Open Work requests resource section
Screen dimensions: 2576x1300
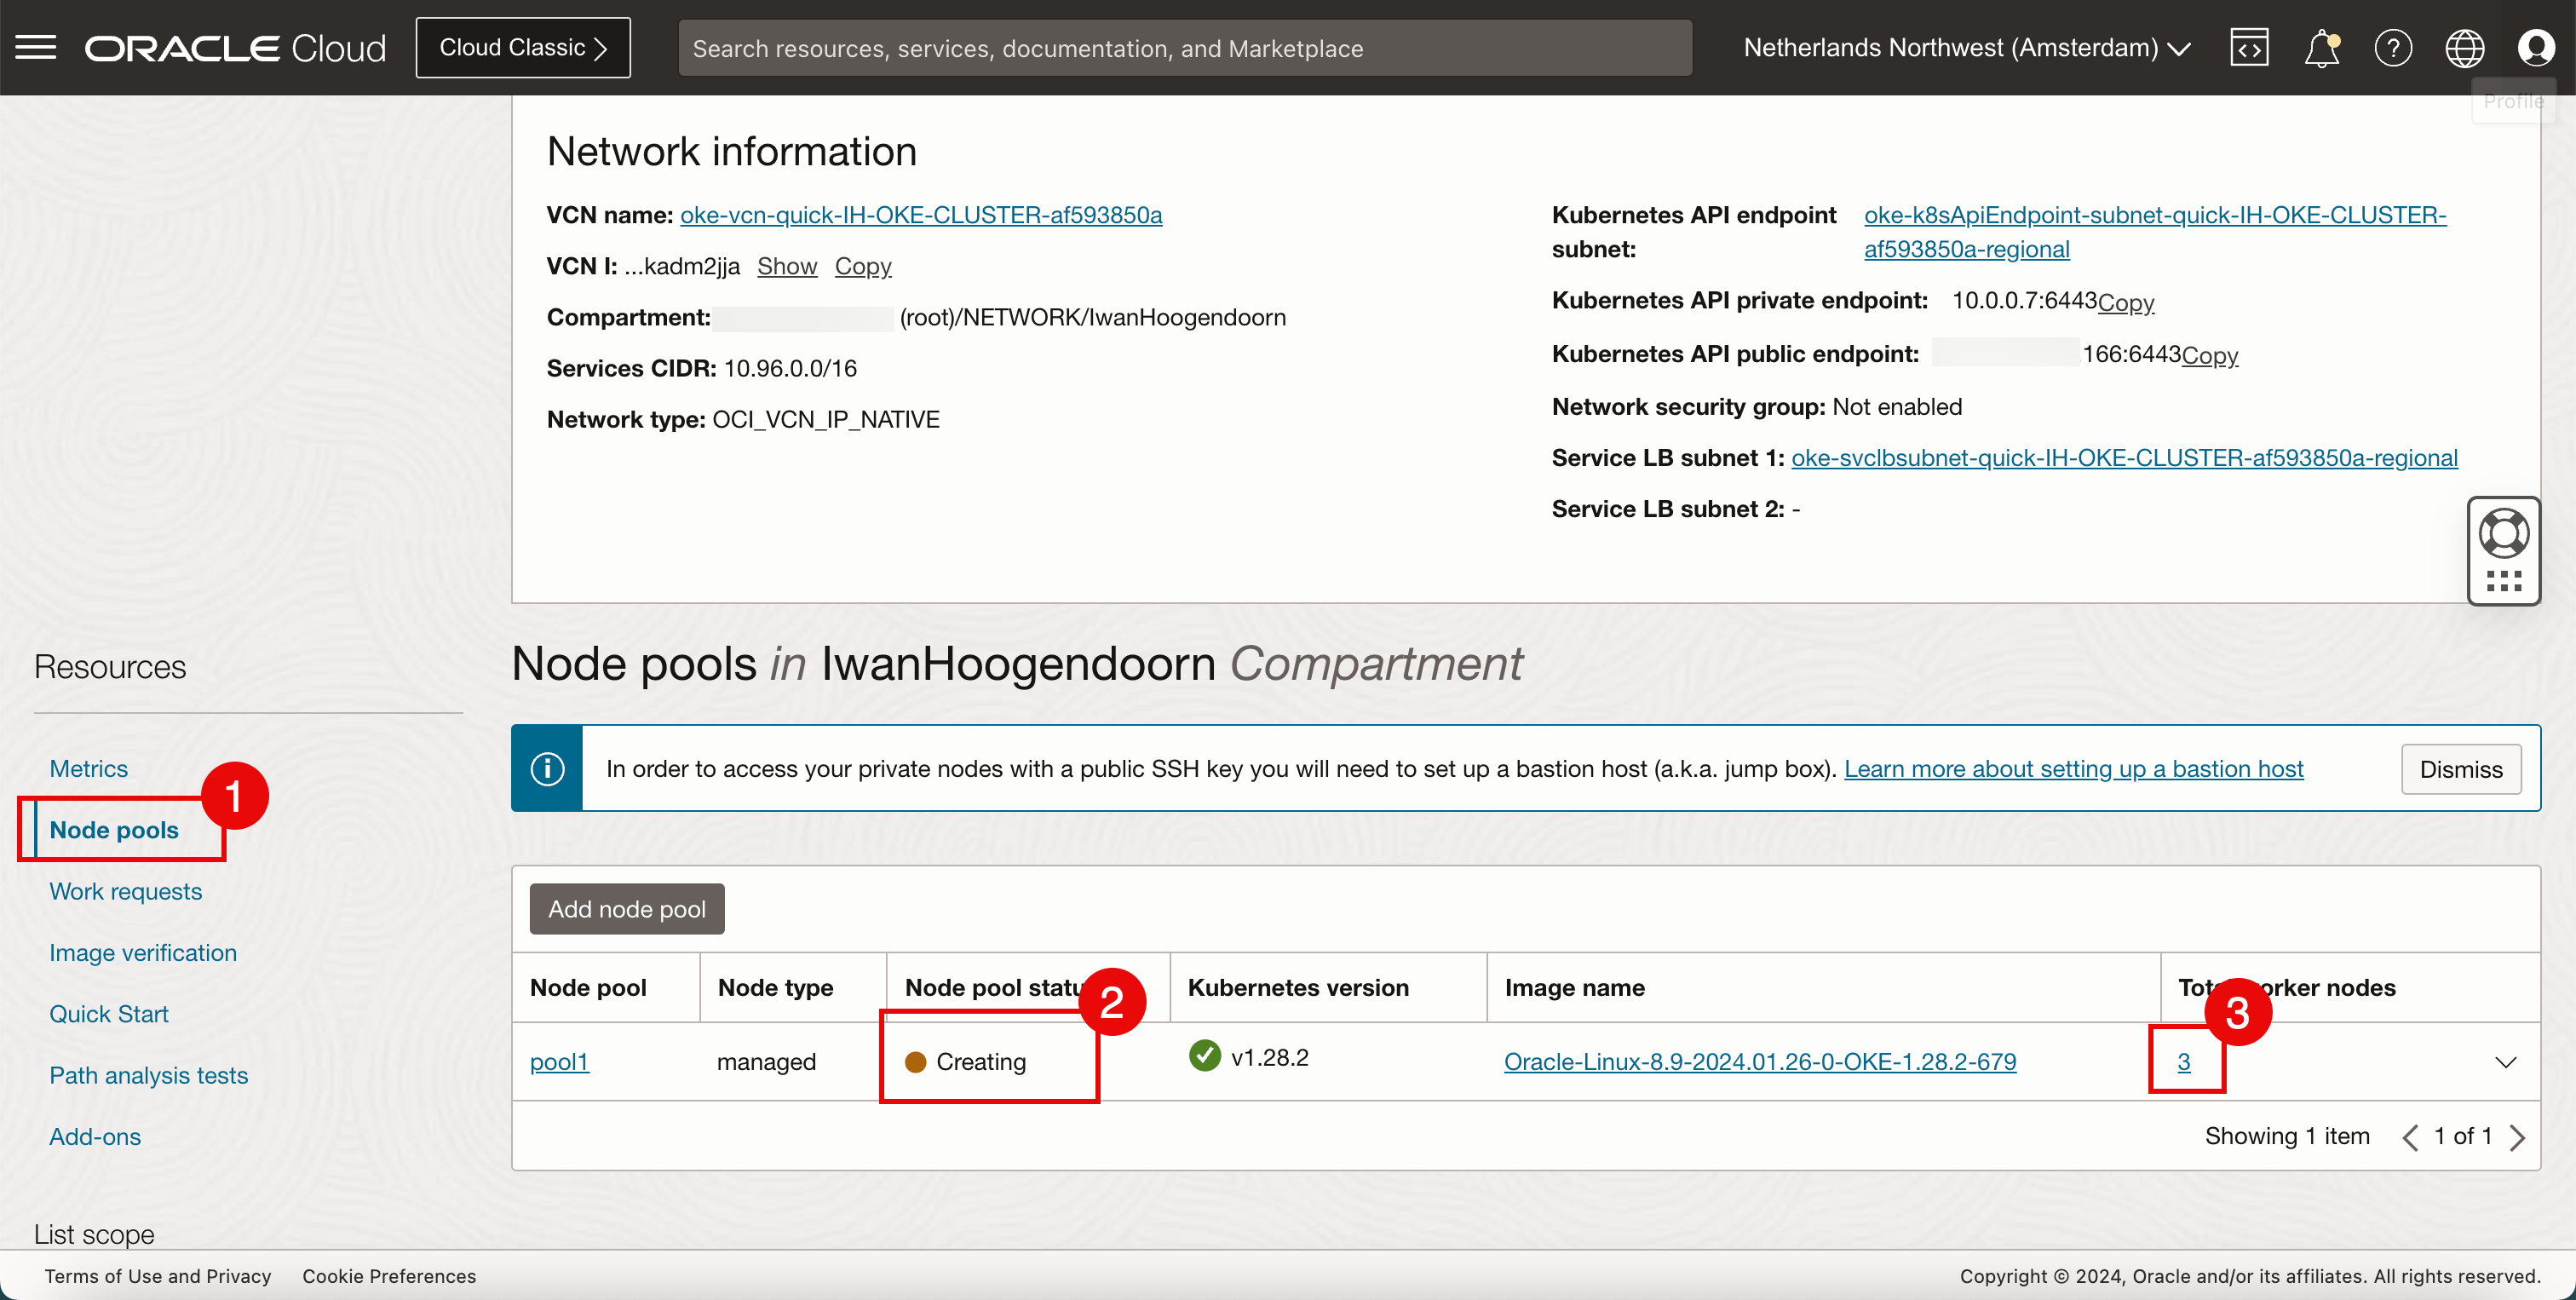(126, 891)
